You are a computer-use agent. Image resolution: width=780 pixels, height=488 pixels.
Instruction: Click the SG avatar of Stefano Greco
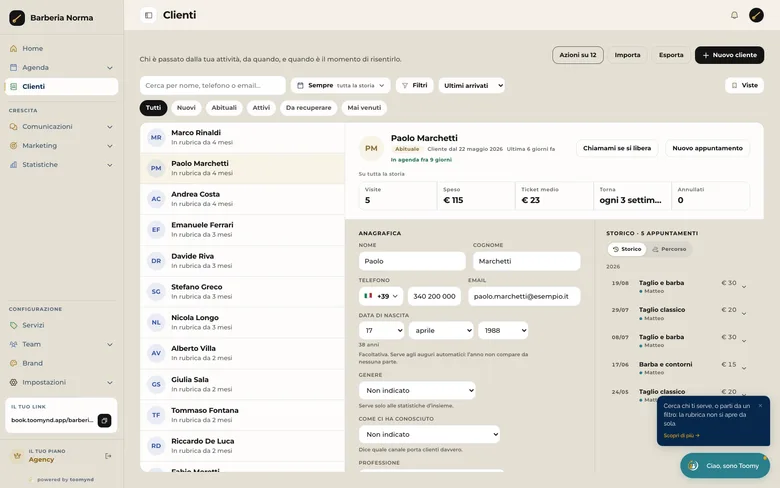tap(156, 292)
